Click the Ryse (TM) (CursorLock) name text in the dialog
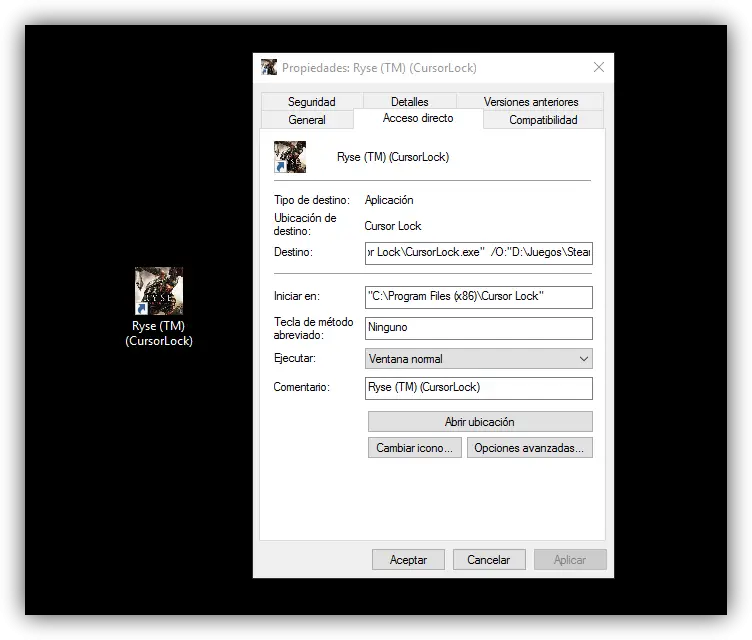The height and width of the screenshot is (640, 752). click(393, 157)
